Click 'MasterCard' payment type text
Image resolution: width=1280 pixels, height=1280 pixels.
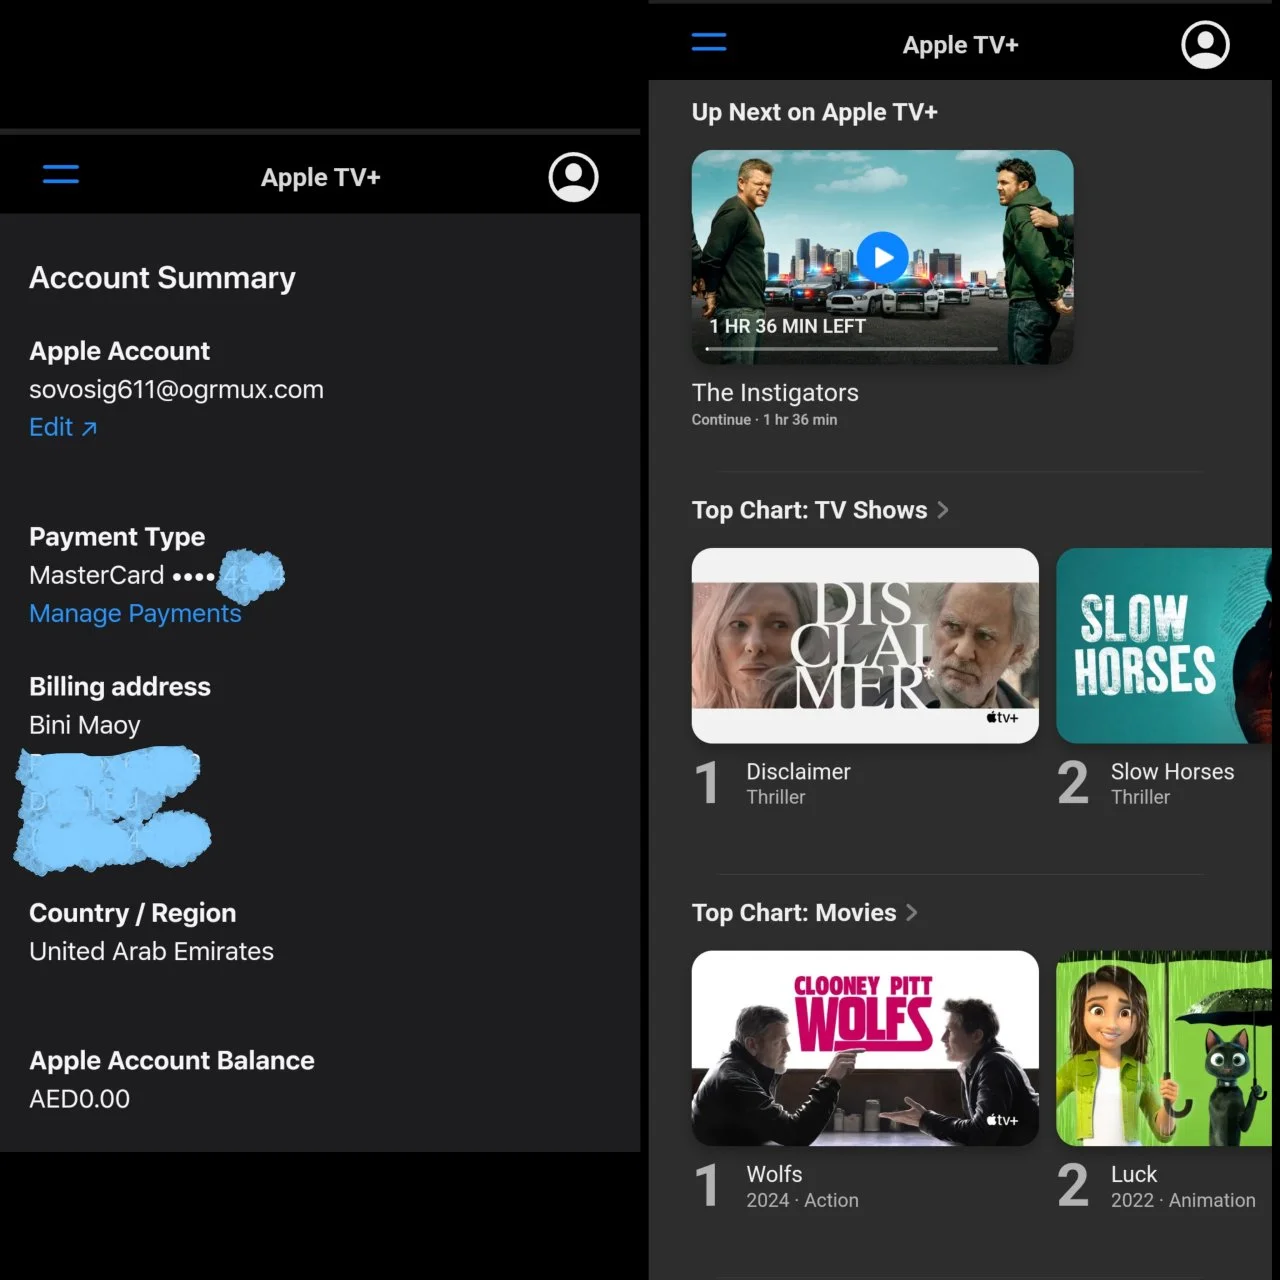point(96,575)
